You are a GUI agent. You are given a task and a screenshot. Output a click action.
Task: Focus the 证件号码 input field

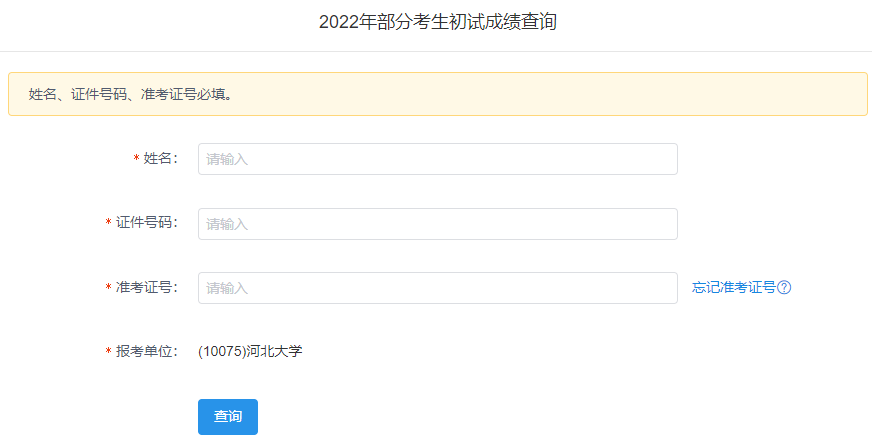437,224
